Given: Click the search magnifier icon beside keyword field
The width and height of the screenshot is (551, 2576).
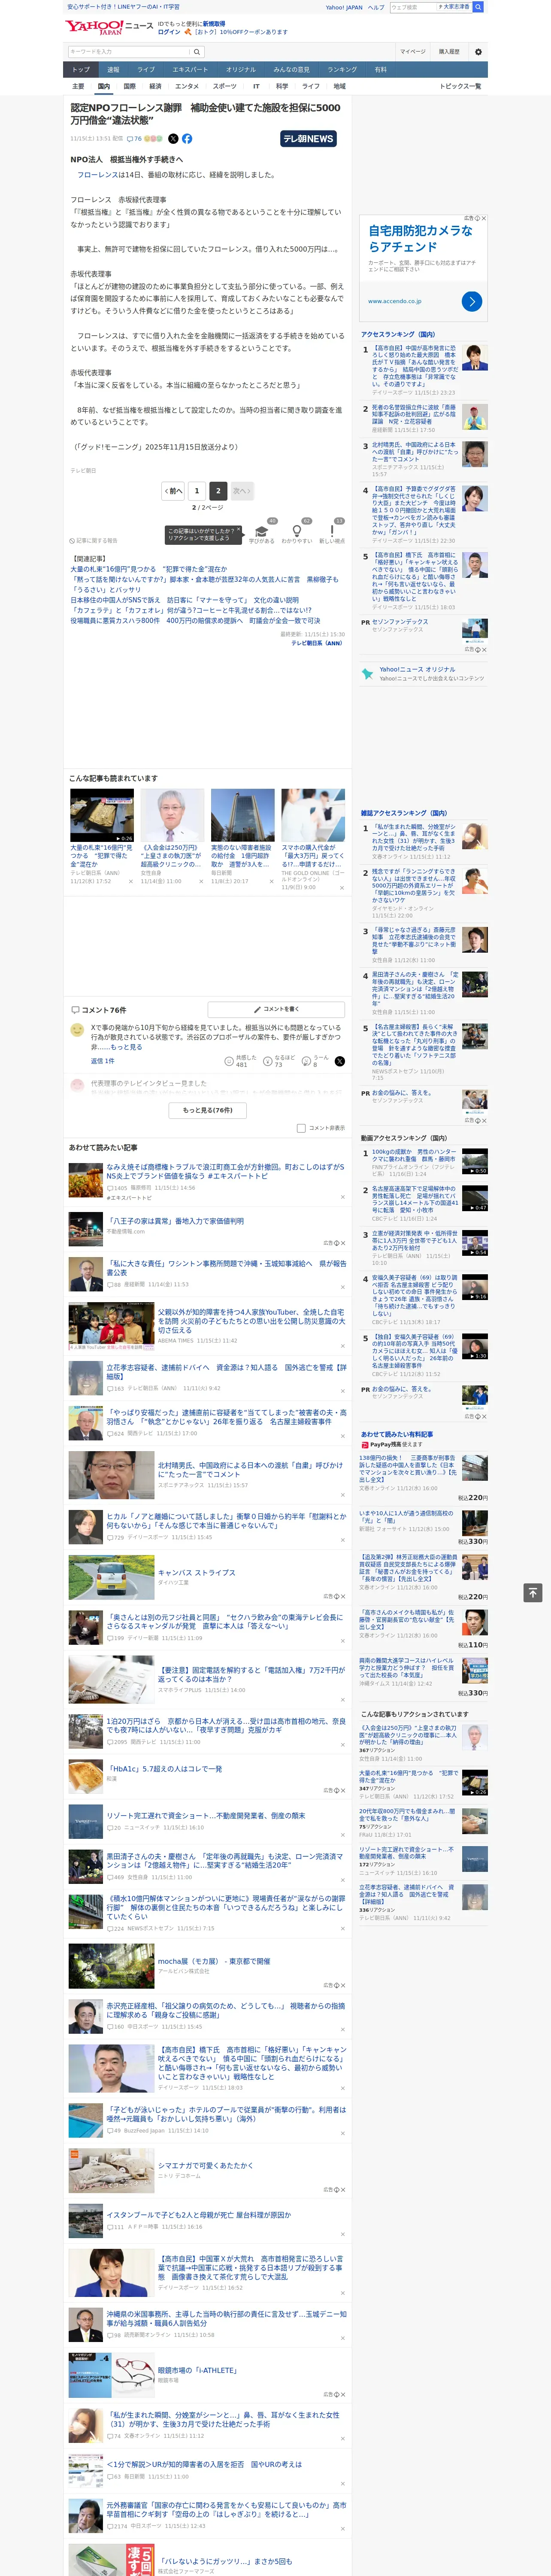Looking at the screenshot, I should tap(197, 52).
